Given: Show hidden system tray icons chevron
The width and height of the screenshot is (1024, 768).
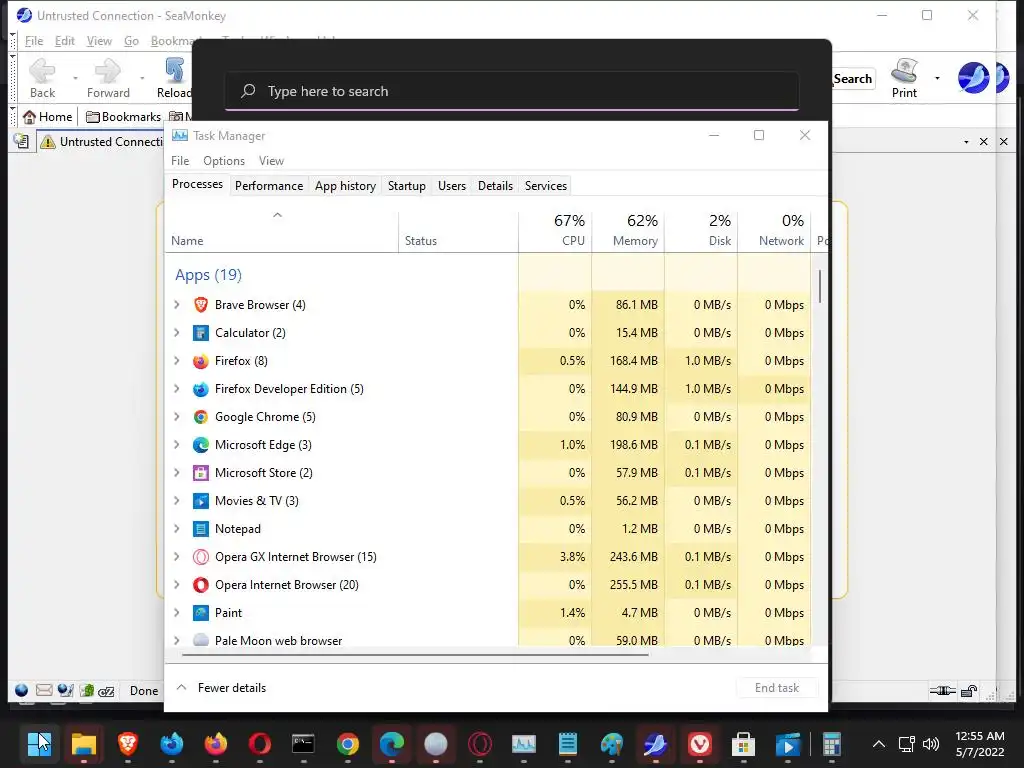Looking at the screenshot, I should click(879, 744).
